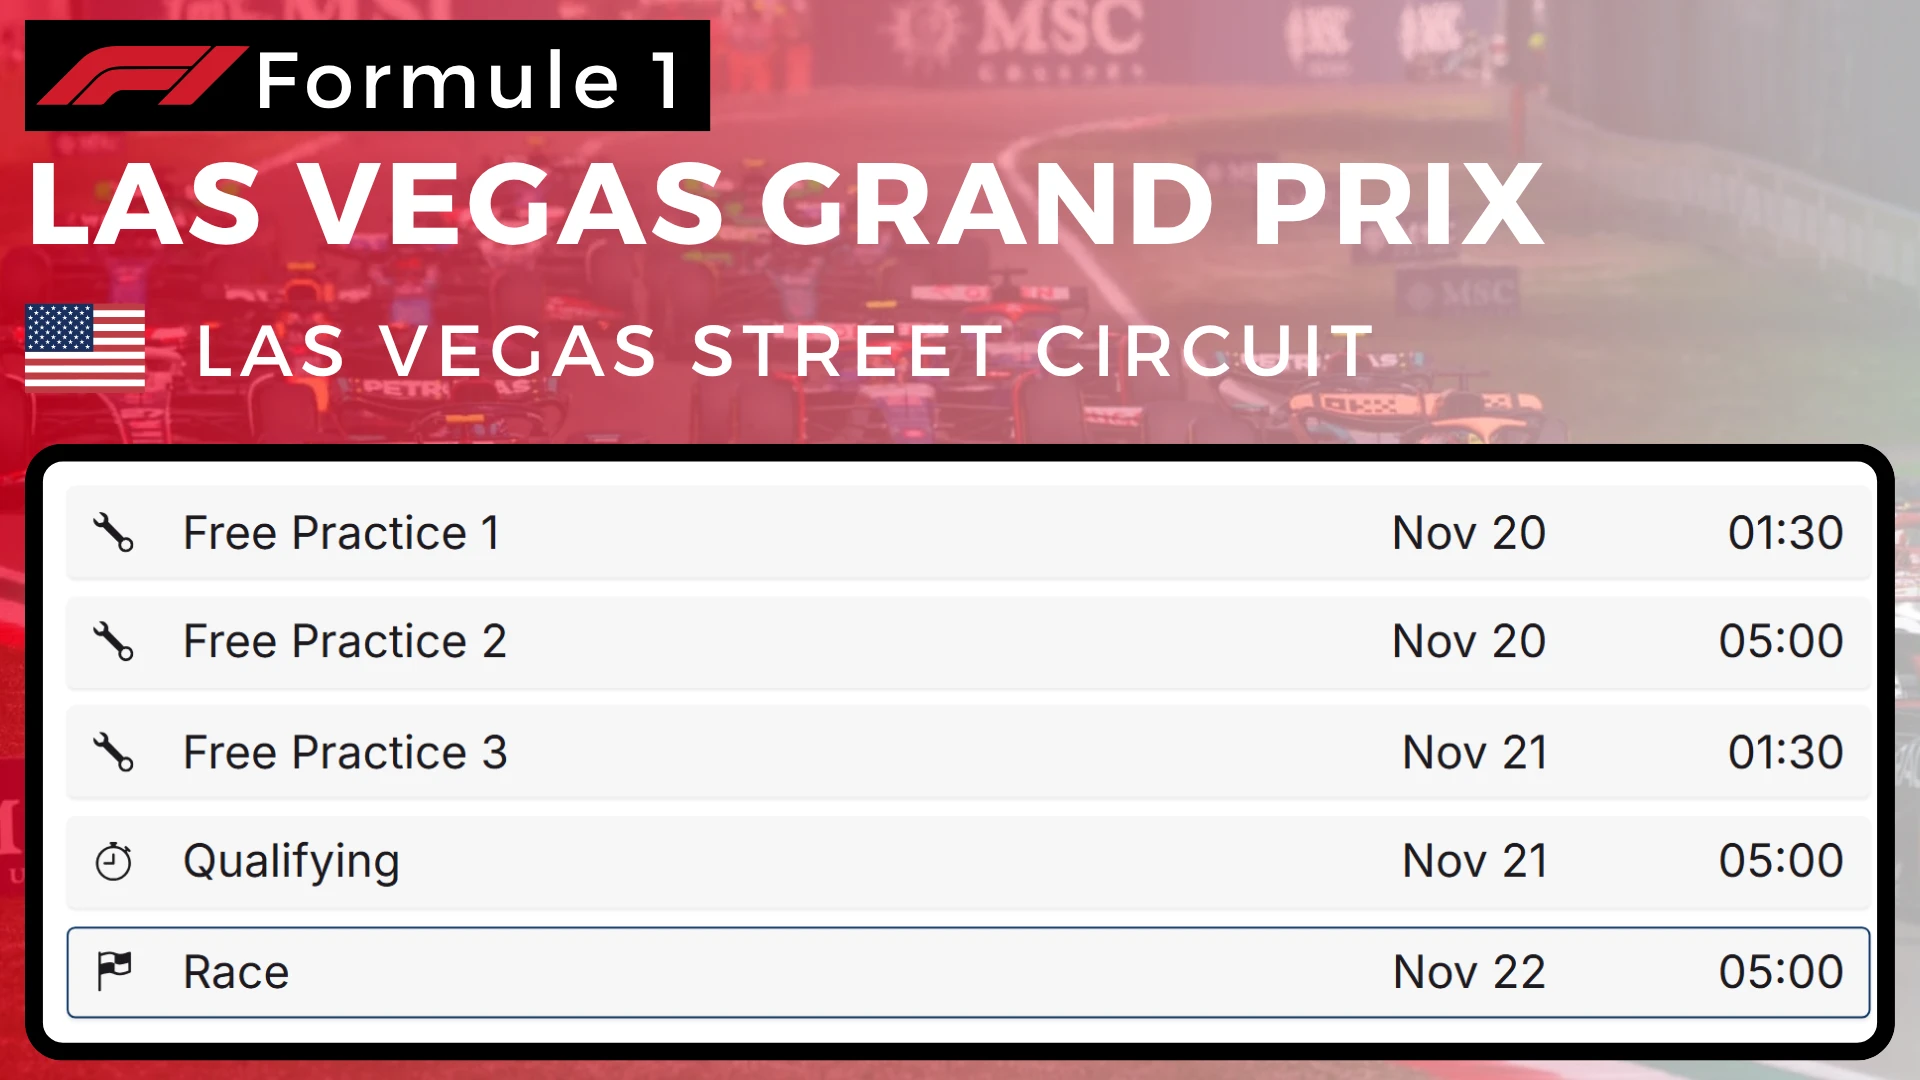
Task: Select the Free Practice 2 session label
Action: [x=344, y=641]
